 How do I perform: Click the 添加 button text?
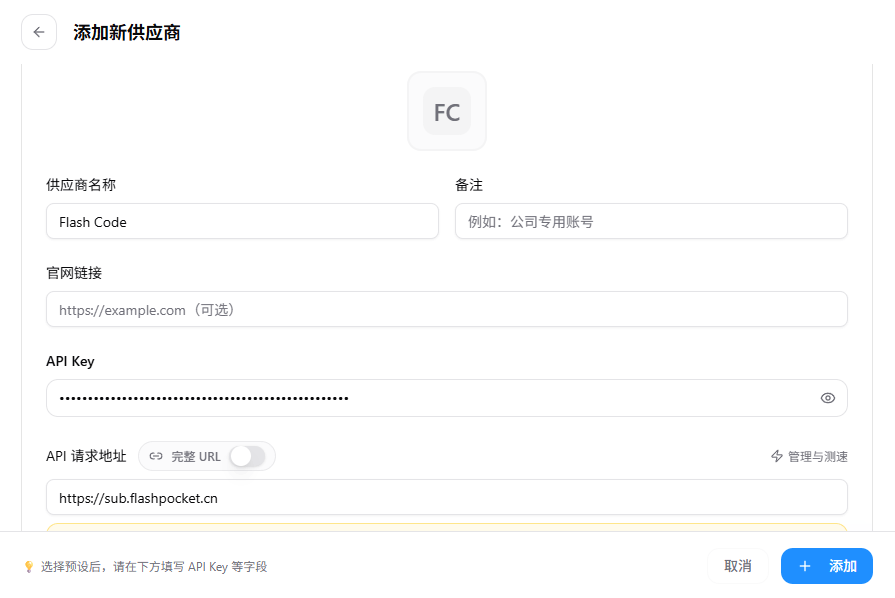(843, 566)
